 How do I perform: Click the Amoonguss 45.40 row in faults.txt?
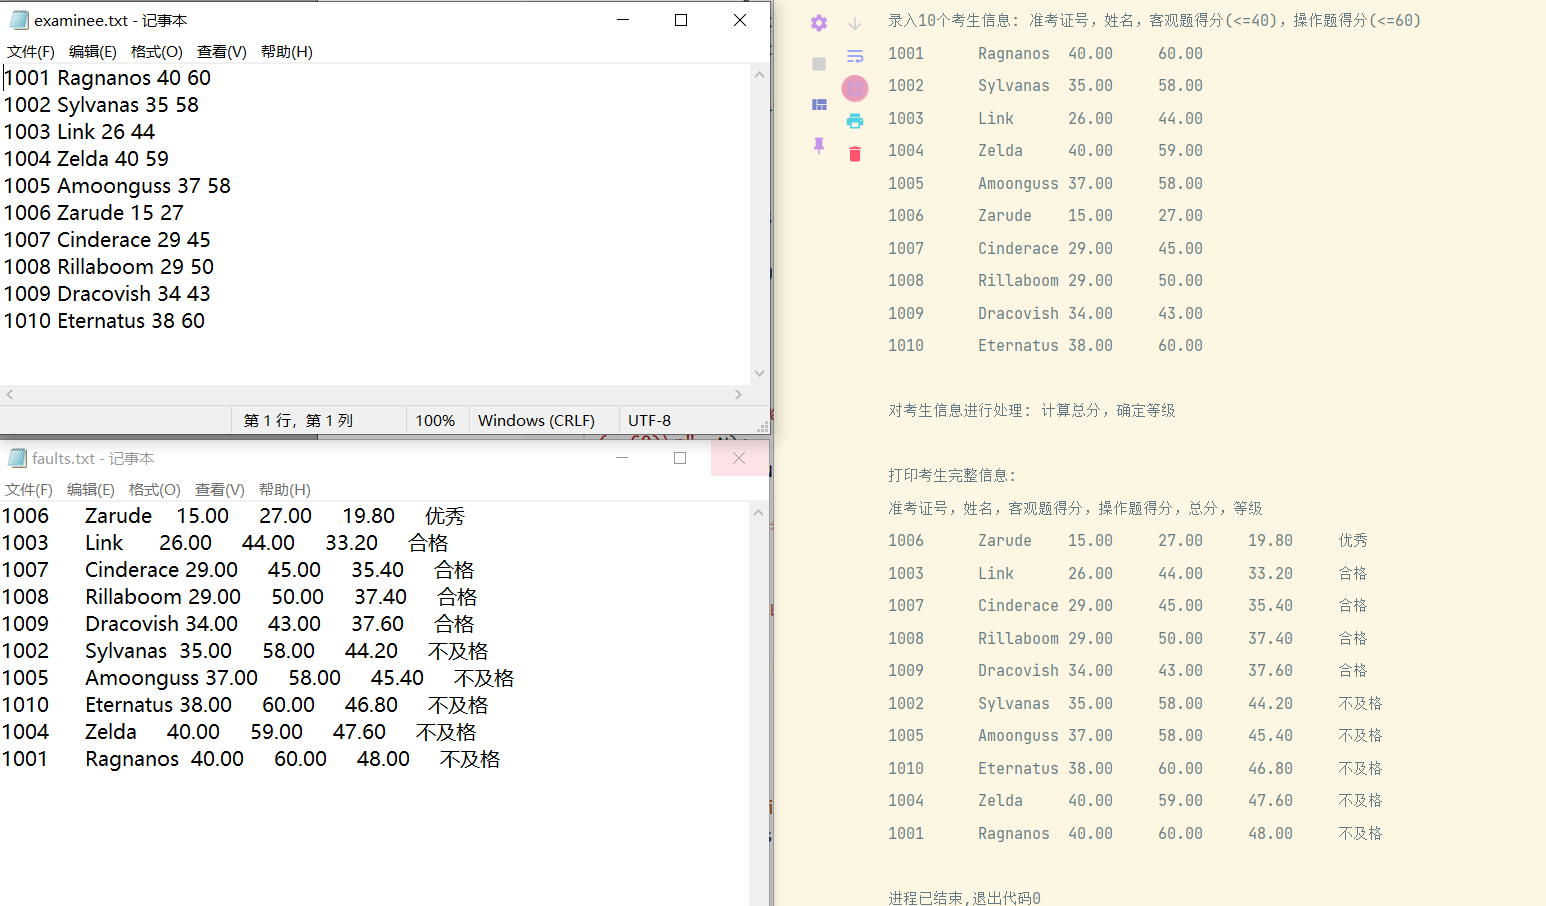coord(258,678)
